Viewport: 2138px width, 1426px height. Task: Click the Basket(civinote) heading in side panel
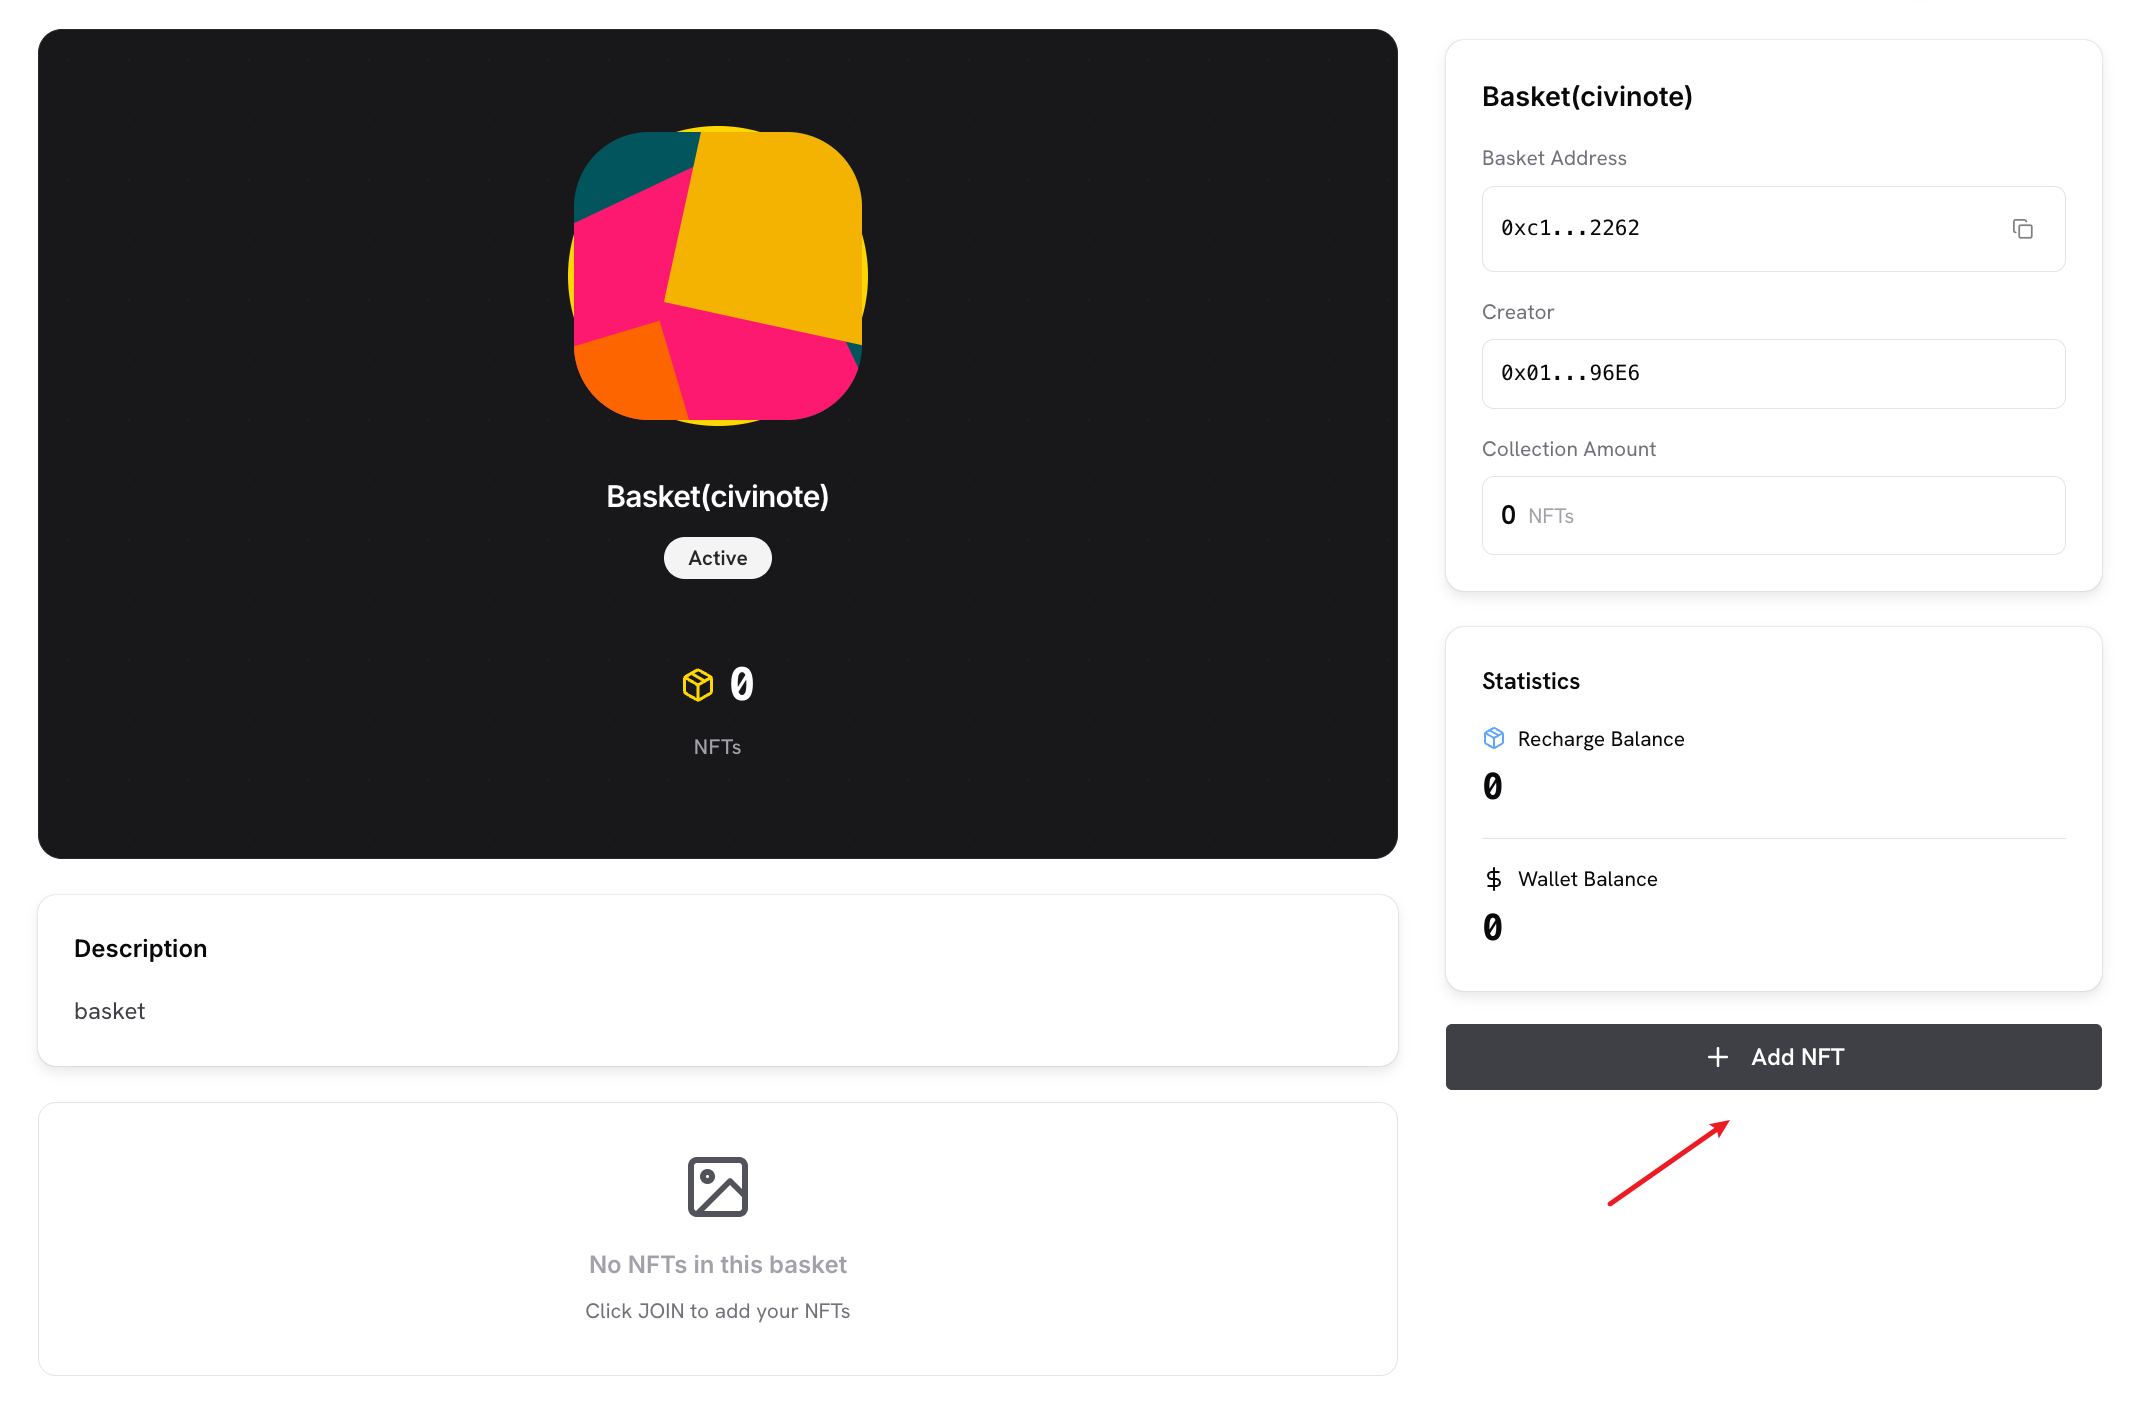coord(1586,97)
